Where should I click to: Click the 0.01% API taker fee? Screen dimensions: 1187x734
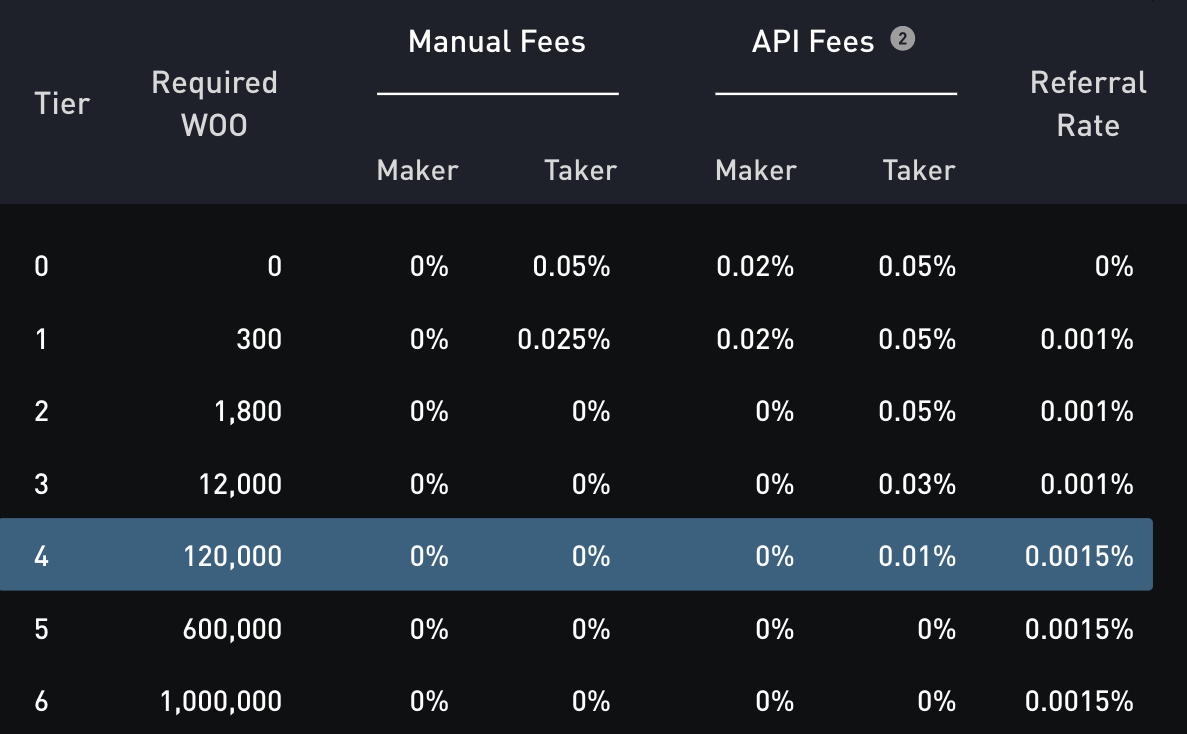point(917,556)
